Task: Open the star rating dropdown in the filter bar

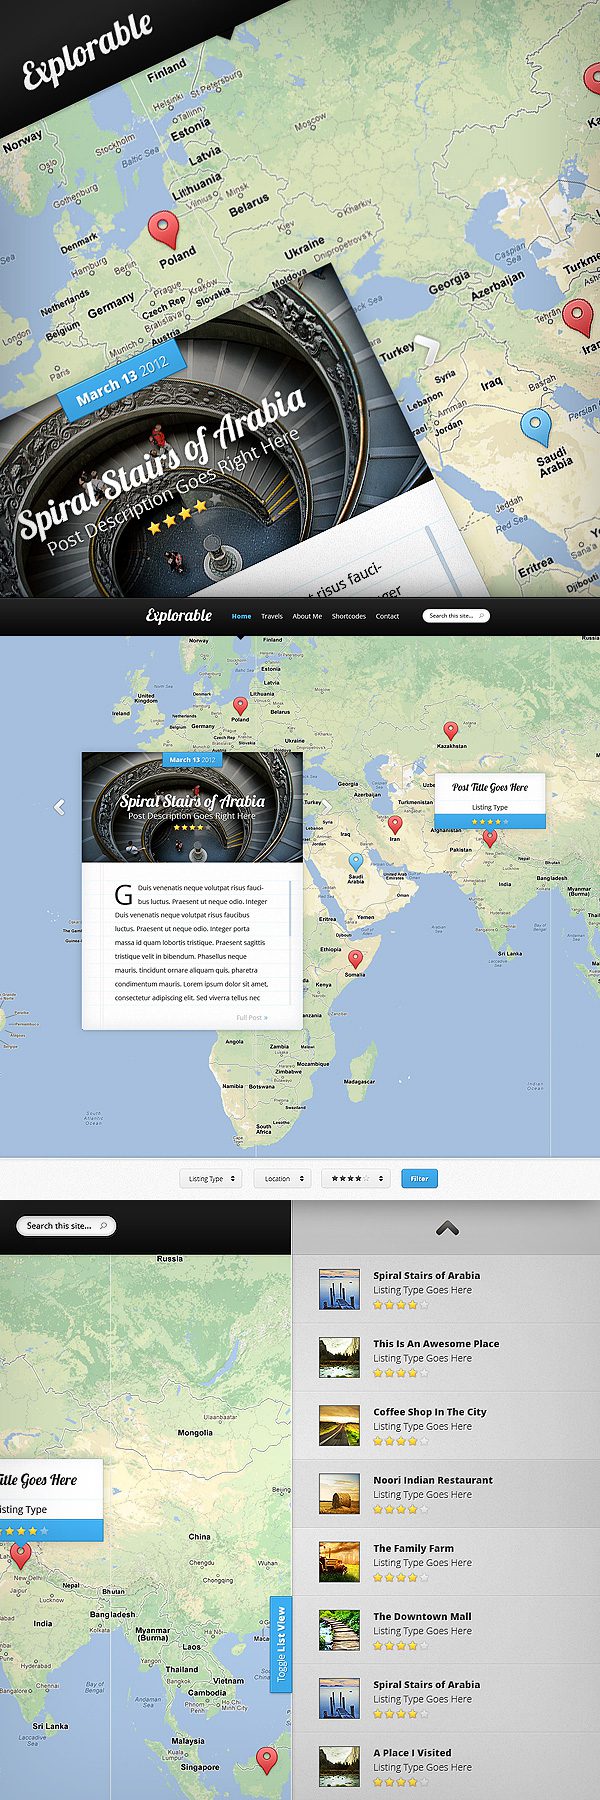Action: (x=355, y=1178)
